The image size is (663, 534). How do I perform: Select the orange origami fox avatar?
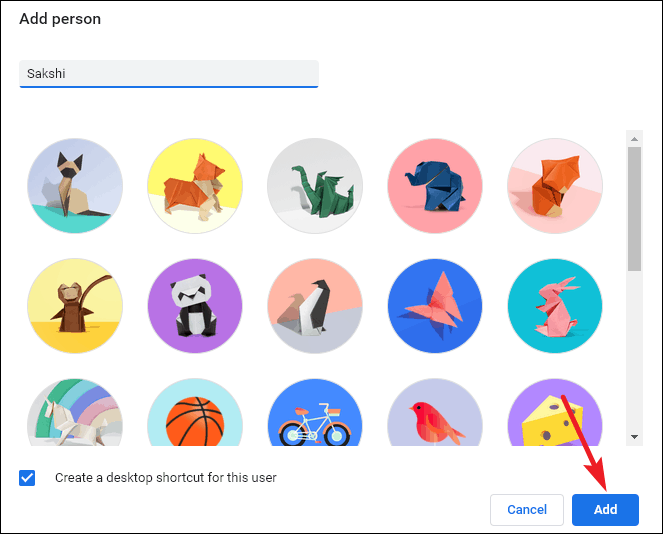coord(555,186)
